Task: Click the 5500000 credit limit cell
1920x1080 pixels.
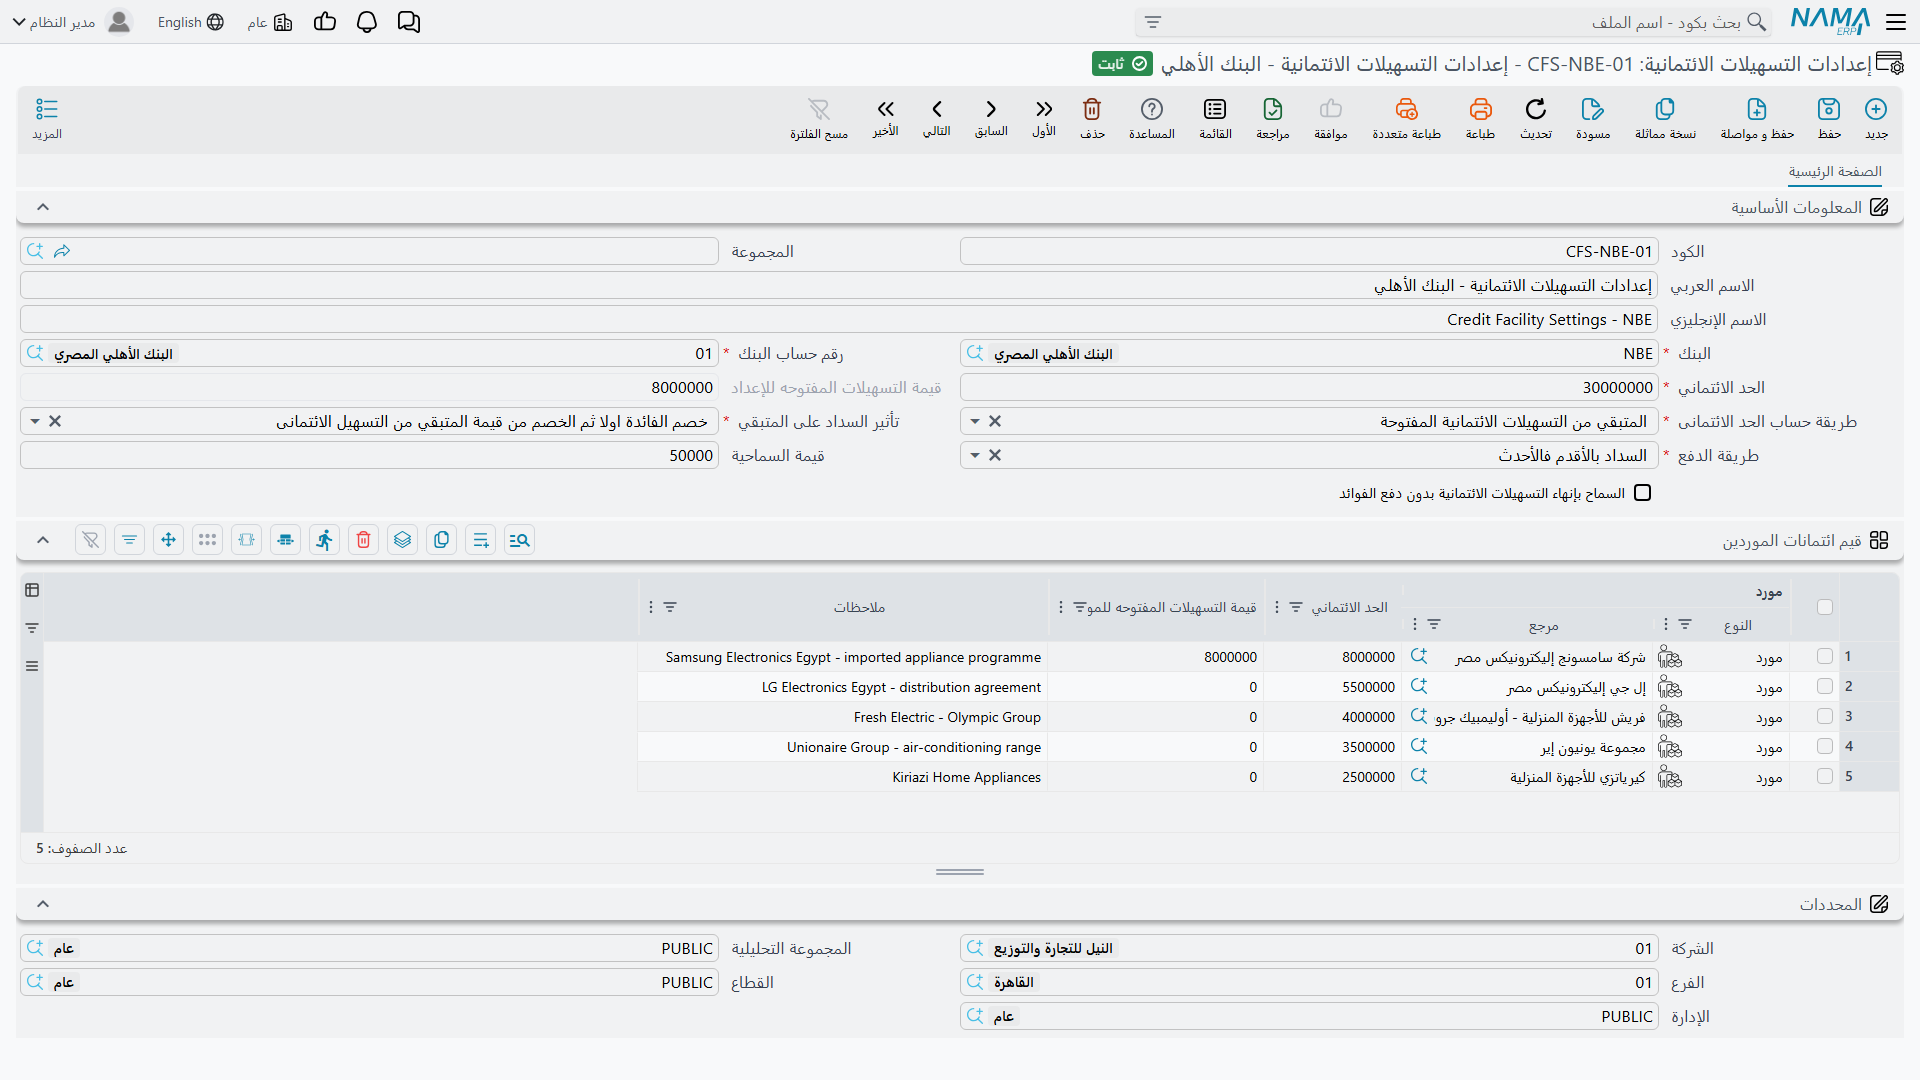Action: 1333,687
